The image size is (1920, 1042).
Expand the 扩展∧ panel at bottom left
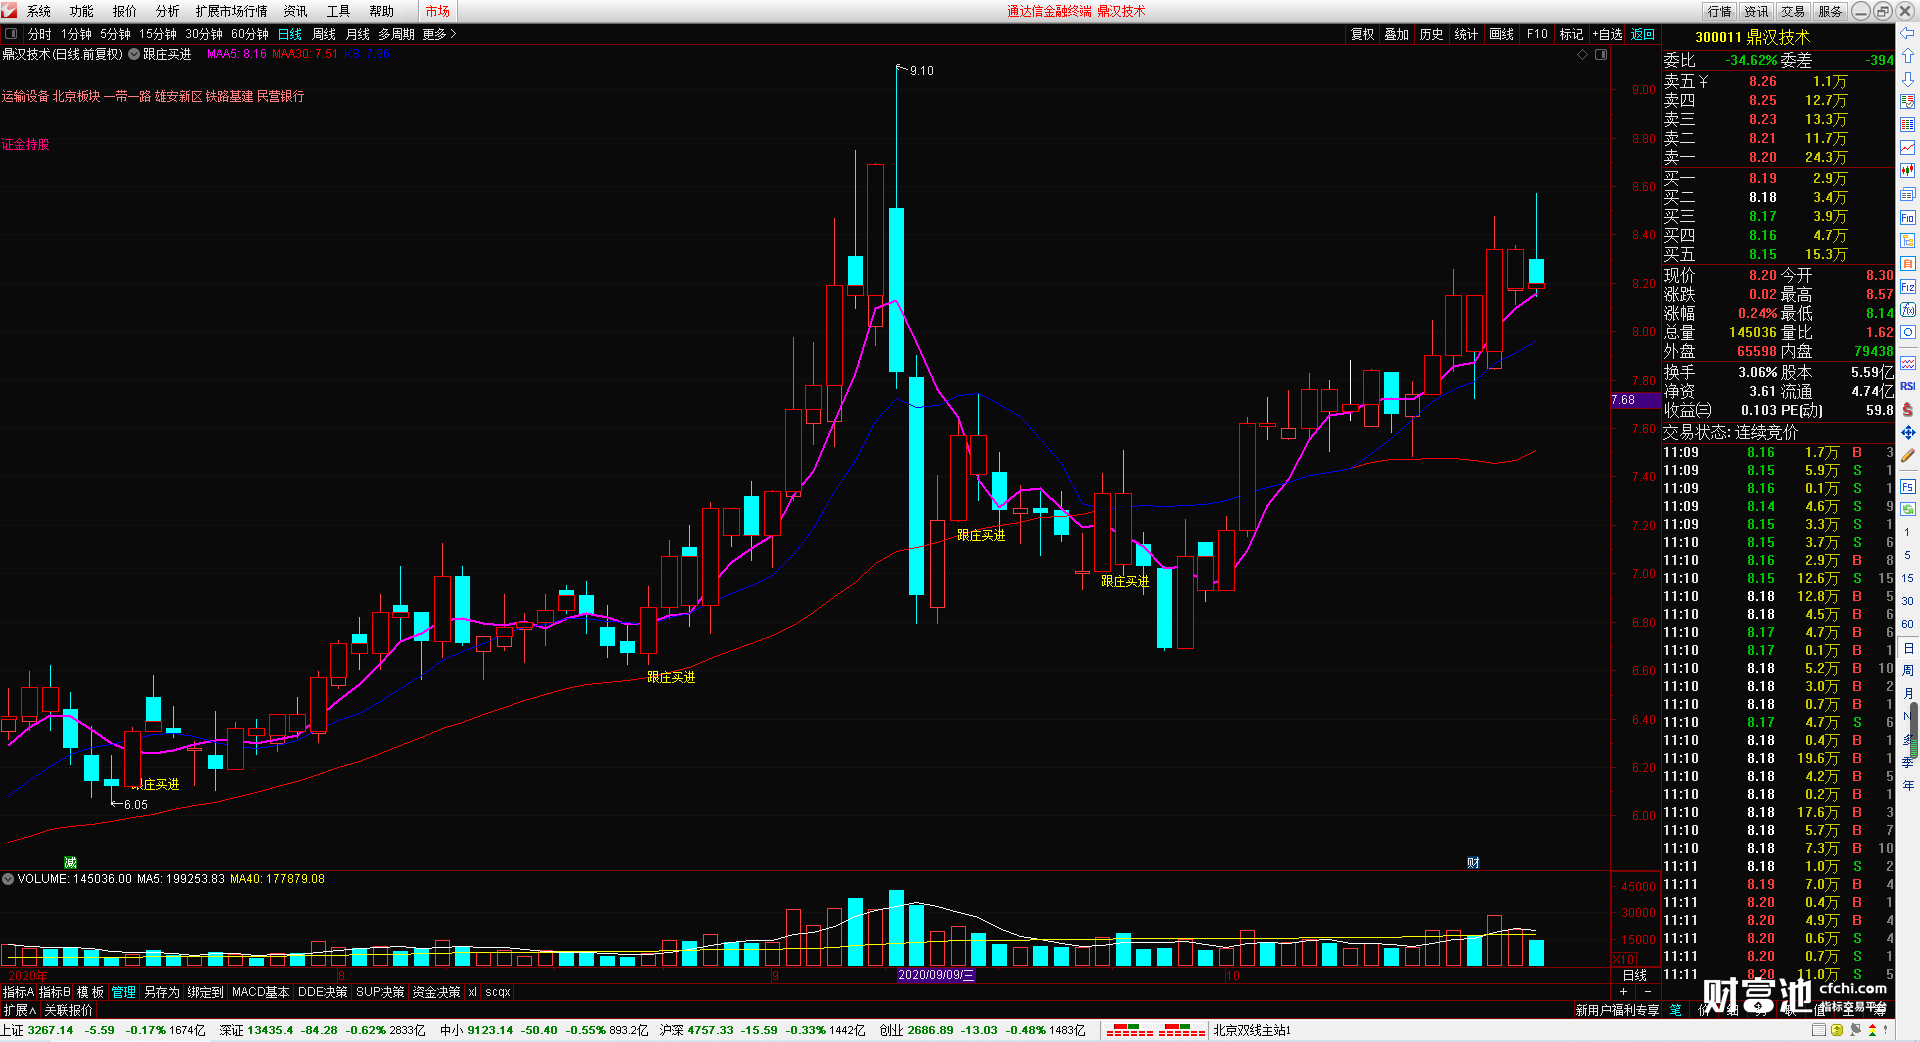(x=20, y=1010)
